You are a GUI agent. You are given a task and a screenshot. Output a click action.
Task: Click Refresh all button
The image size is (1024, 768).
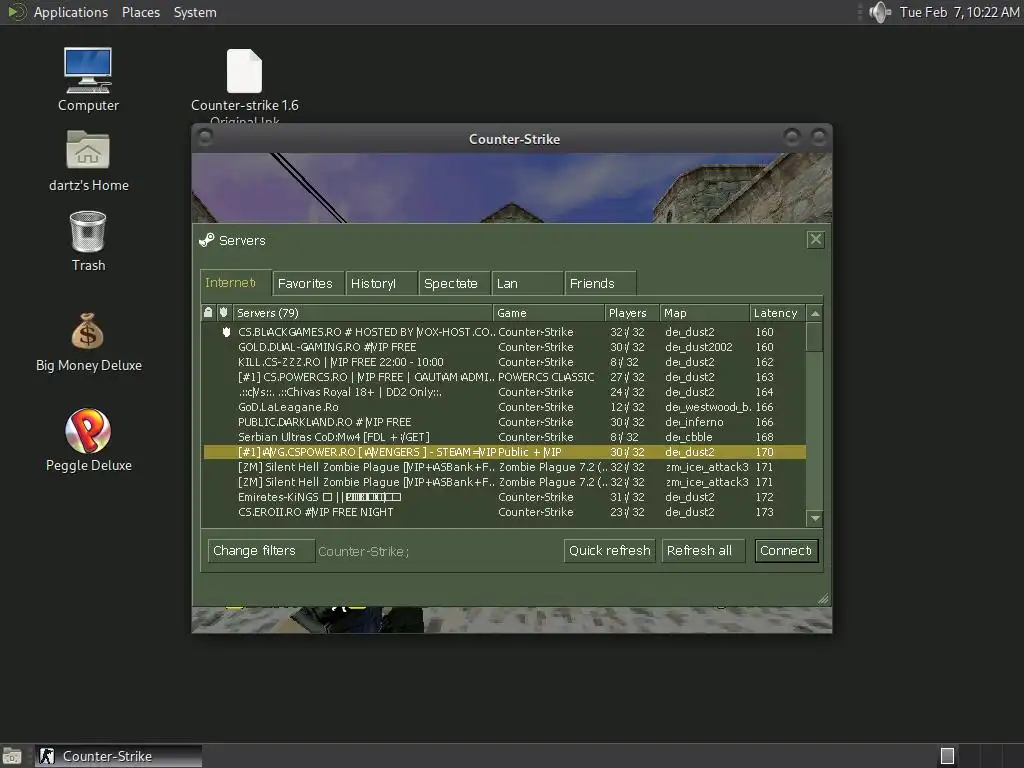tap(704, 551)
